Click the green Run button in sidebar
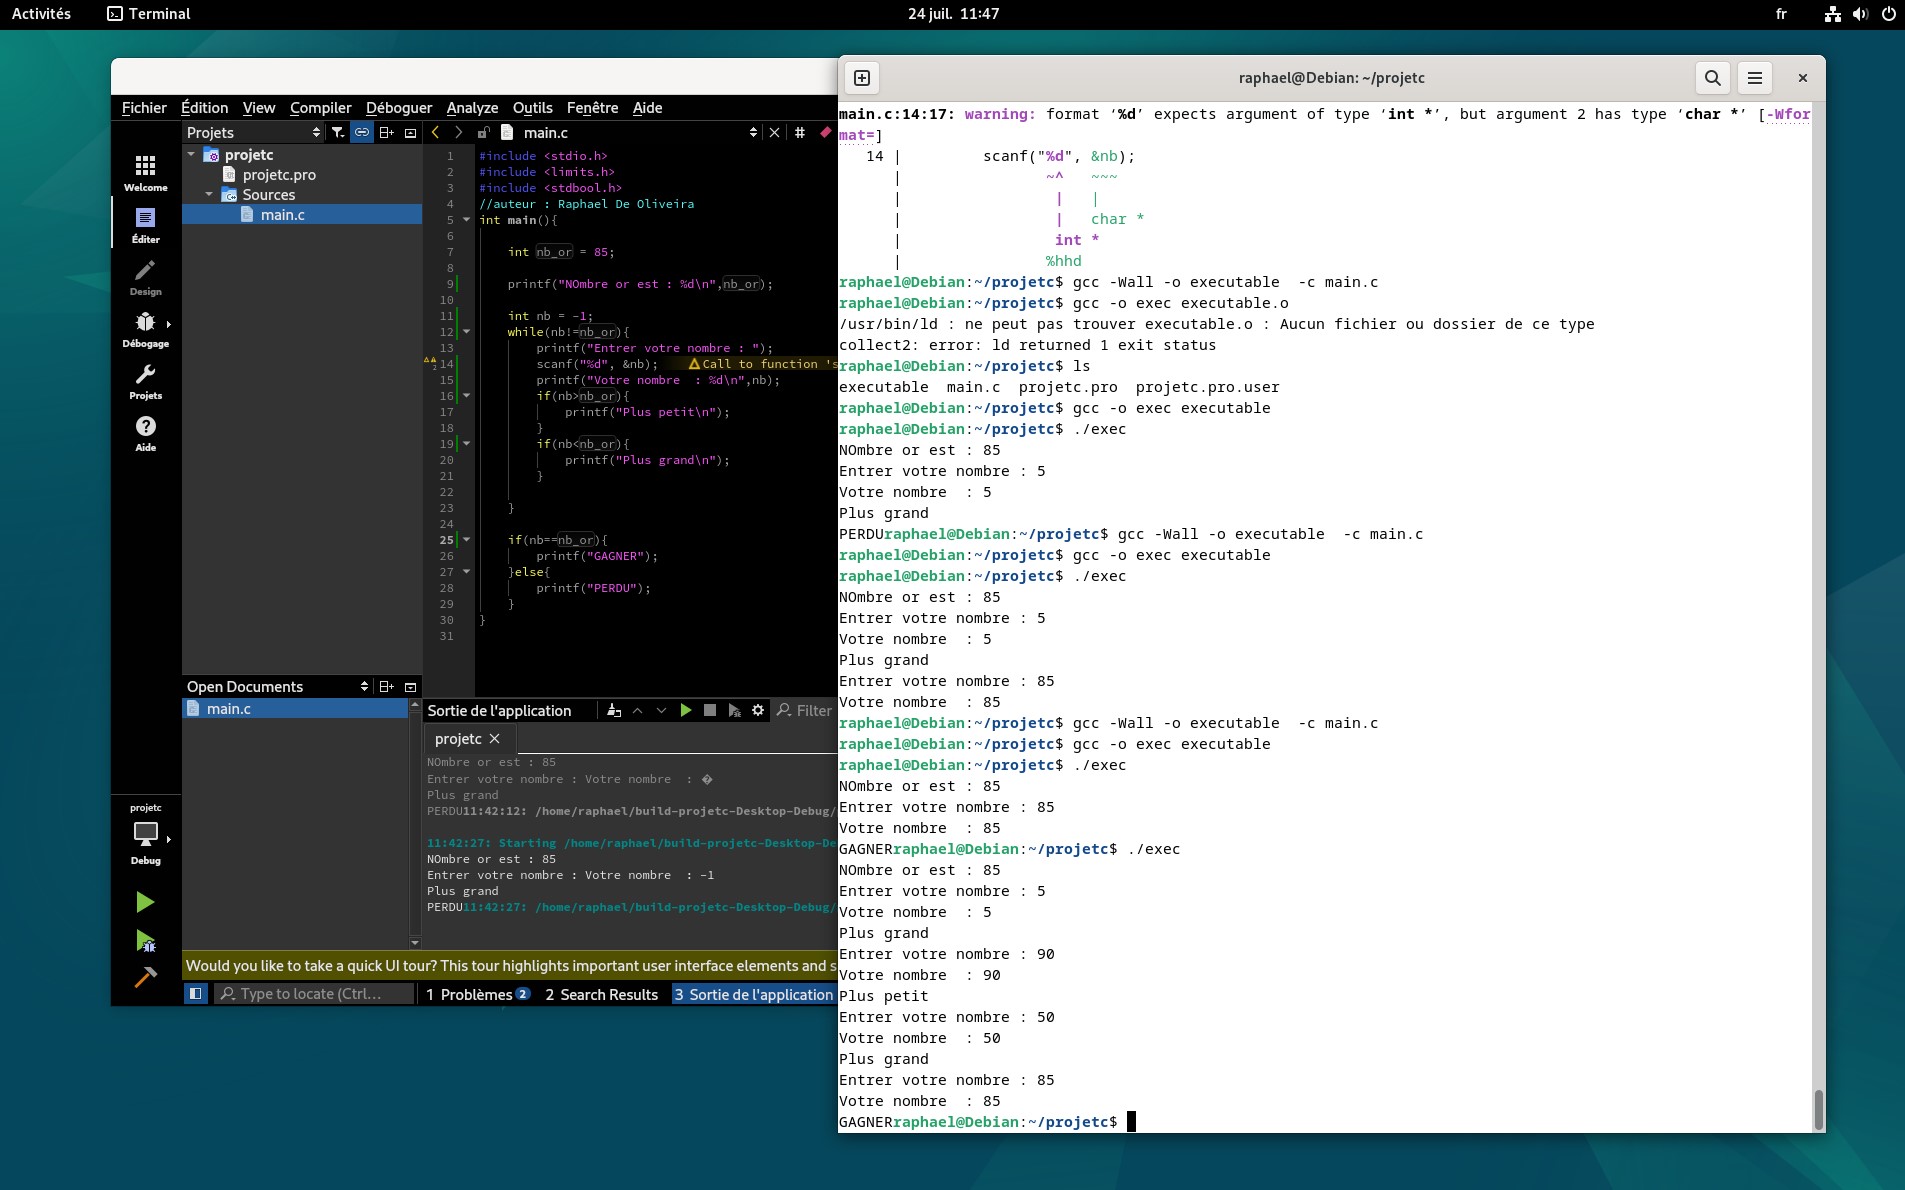Viewport: 1905px width, 1190px height. [145, 902]
